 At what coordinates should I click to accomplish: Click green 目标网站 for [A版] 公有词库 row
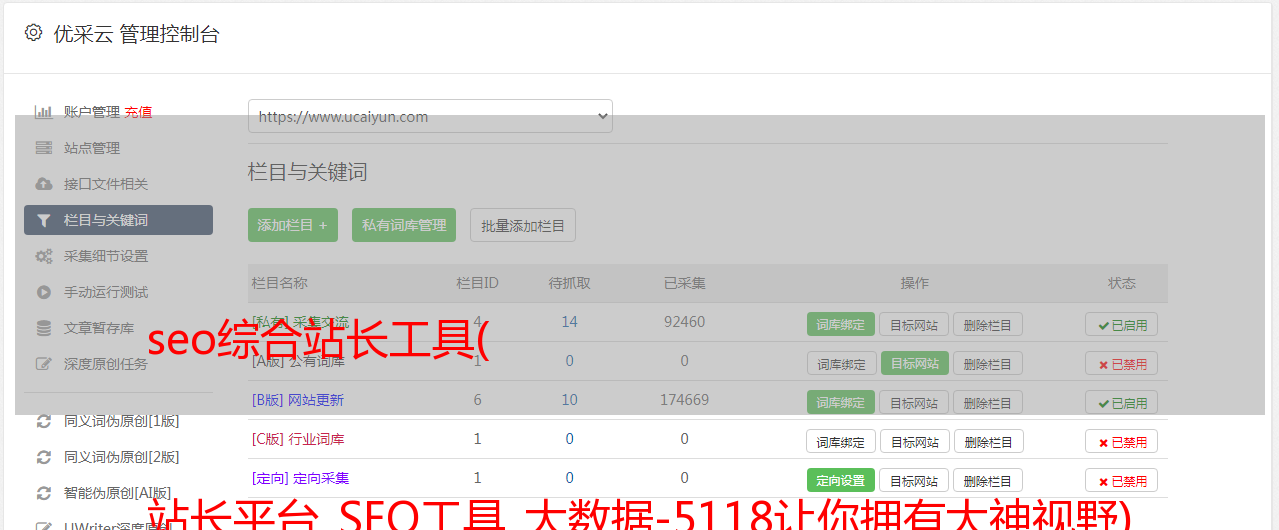tap(914, 363)
